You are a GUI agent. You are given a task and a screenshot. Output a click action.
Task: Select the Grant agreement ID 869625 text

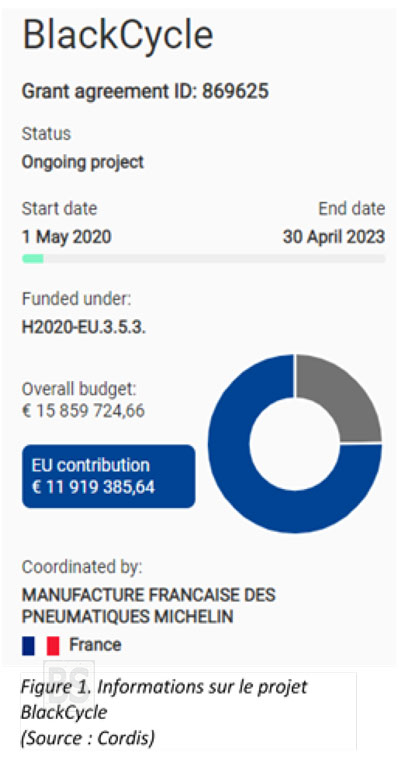point(145,91)
